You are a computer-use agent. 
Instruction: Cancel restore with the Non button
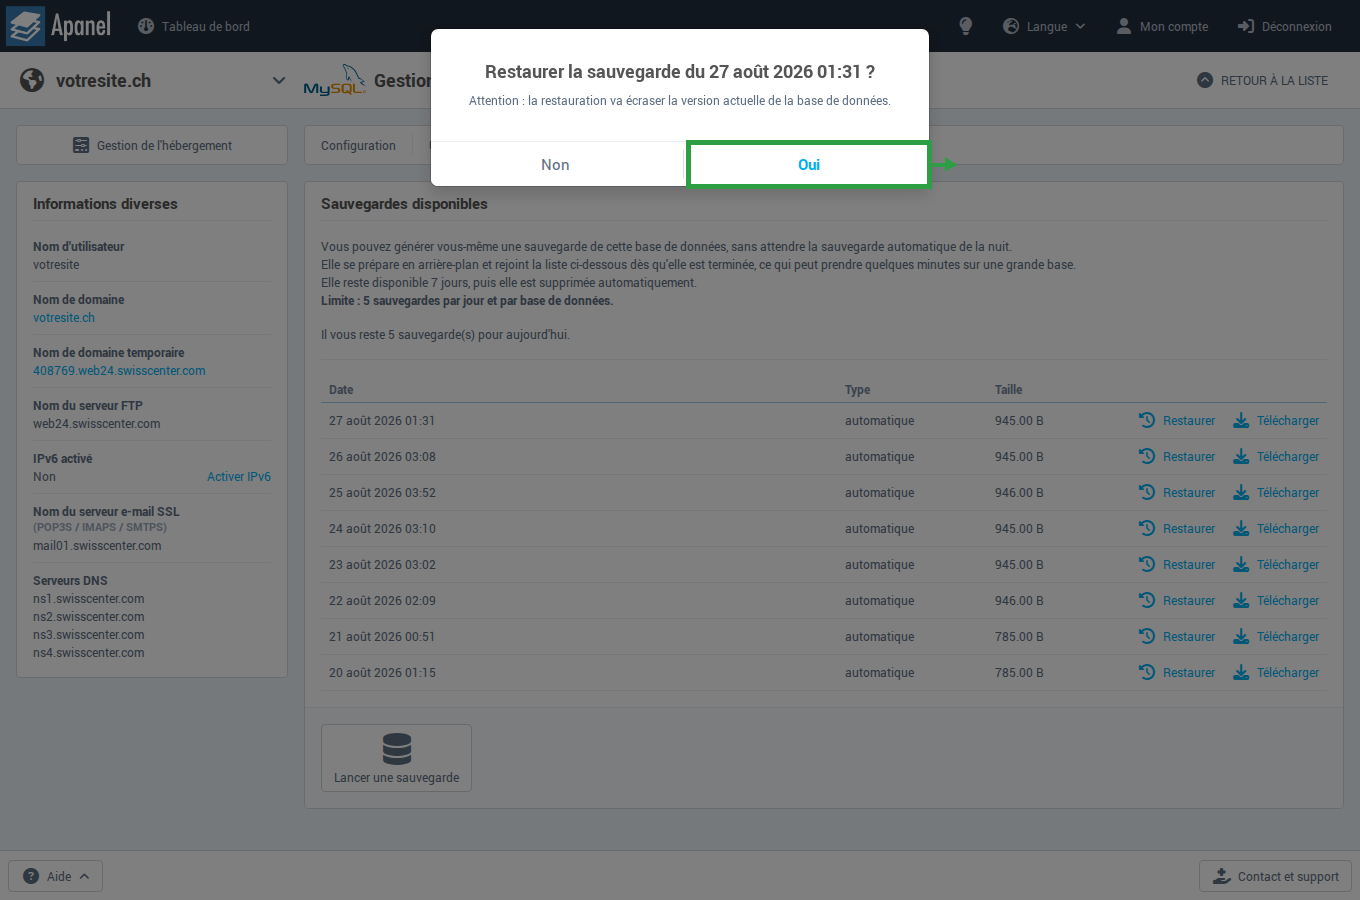pyautogui.click(x=556, y=165)
